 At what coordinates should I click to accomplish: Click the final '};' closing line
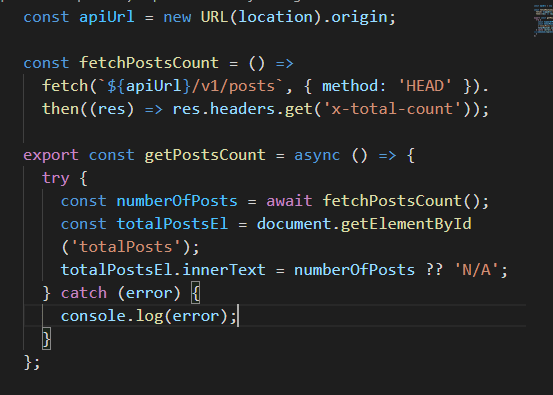[x=32, y=362]
